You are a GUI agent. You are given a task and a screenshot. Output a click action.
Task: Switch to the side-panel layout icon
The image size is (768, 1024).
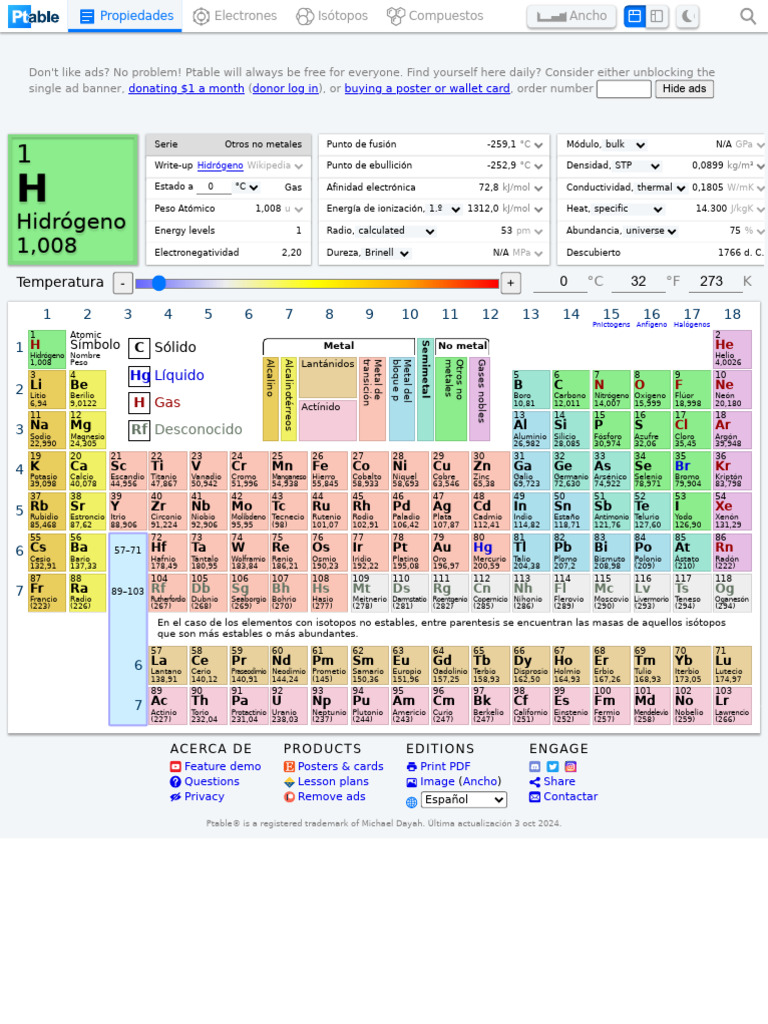(x=658, y=16)
